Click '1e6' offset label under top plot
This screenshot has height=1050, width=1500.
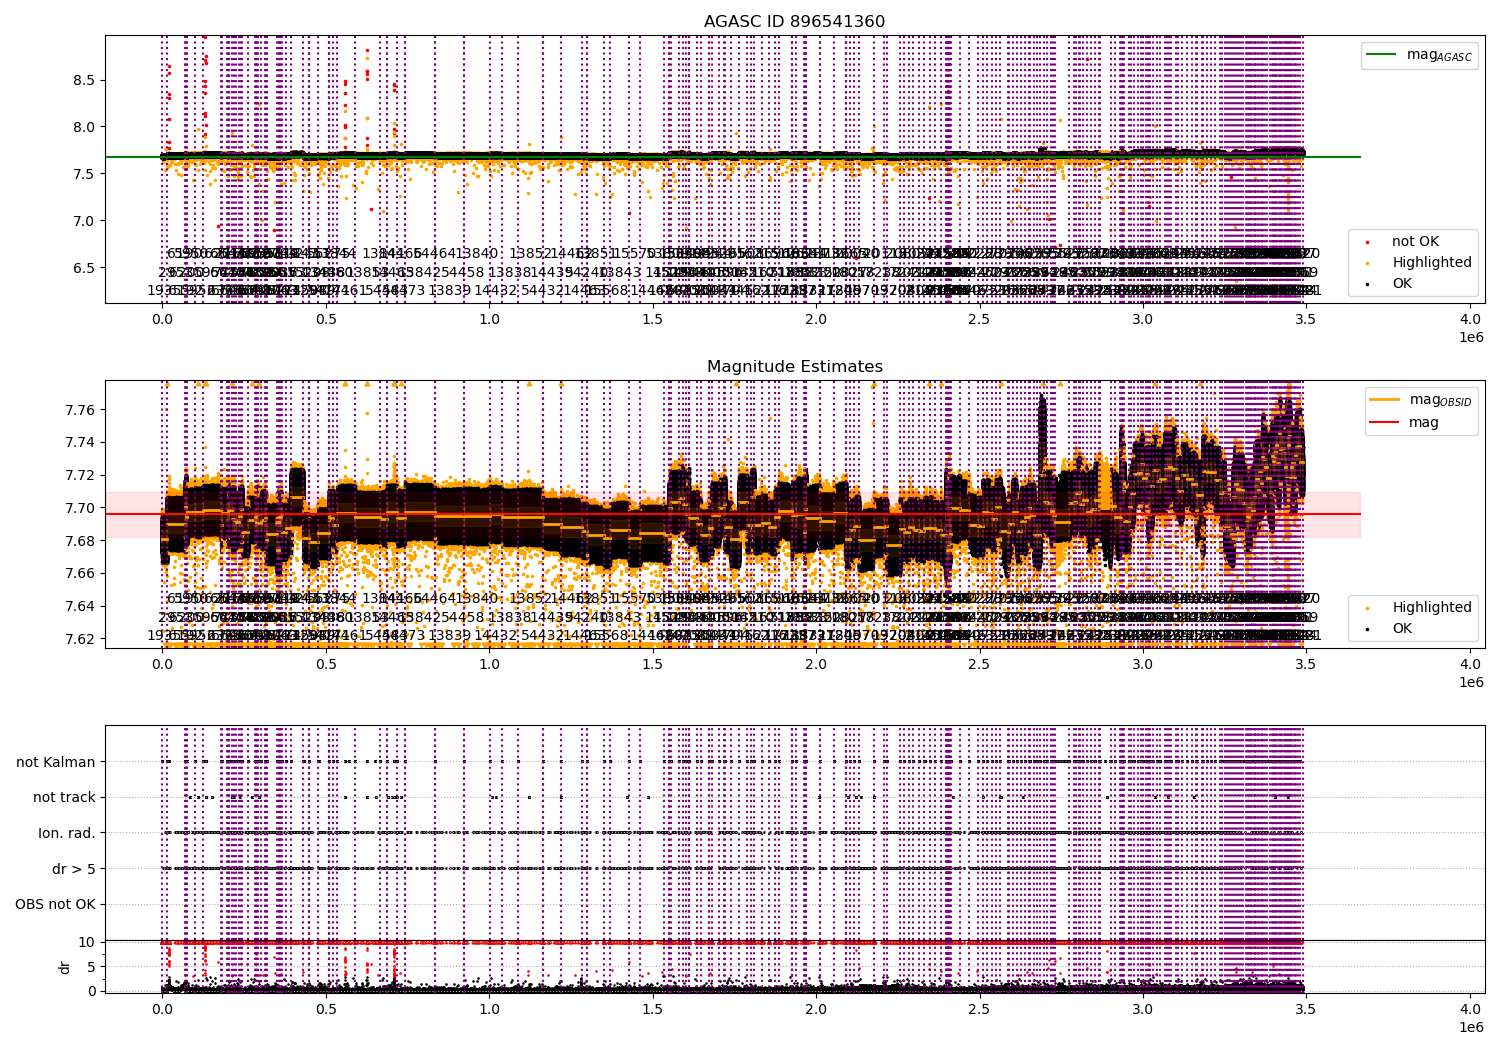(x=1470, y=337)
